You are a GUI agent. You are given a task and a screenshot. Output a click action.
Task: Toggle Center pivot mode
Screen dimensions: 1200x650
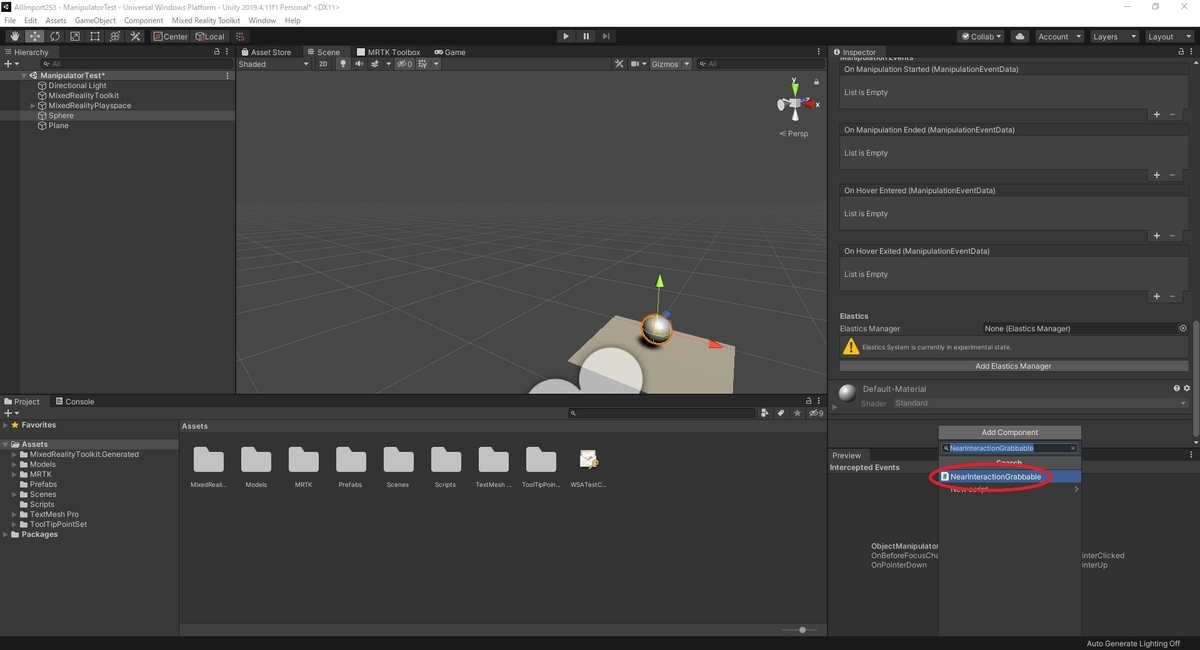coord(170,36)
